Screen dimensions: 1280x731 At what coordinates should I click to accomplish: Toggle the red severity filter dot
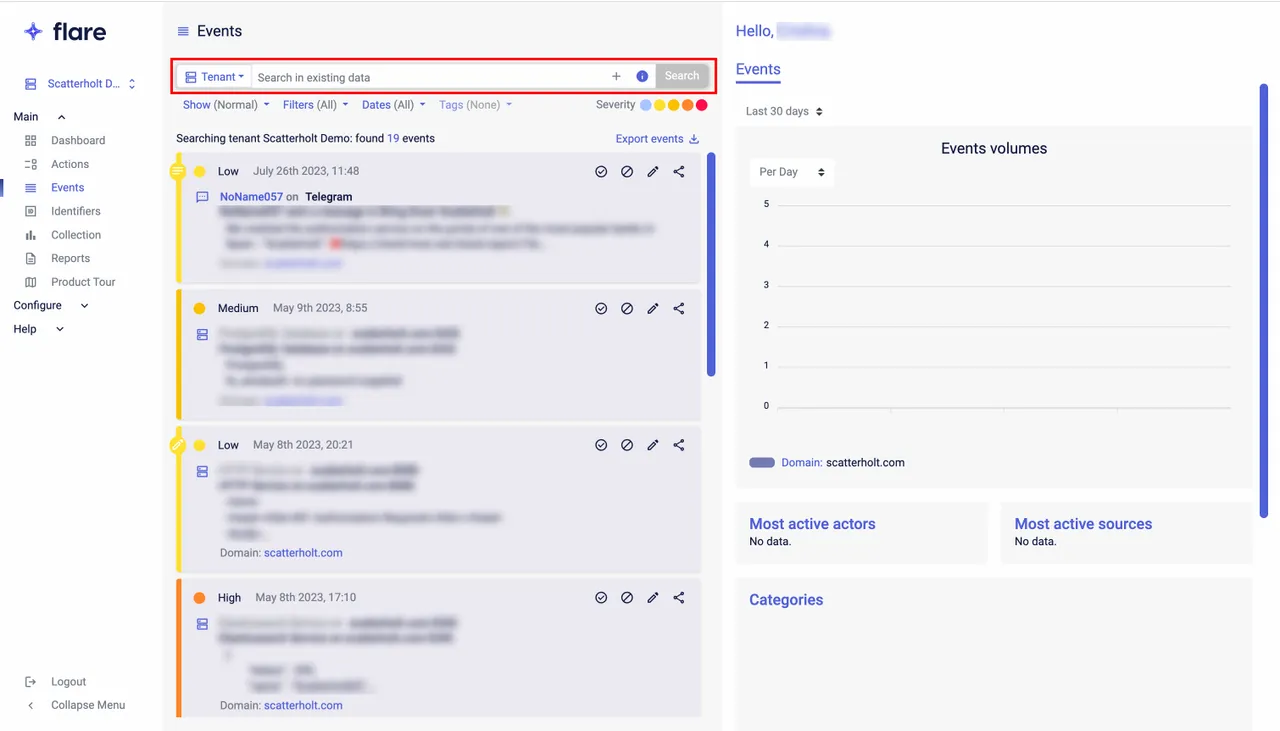click(x=701, y=105)
